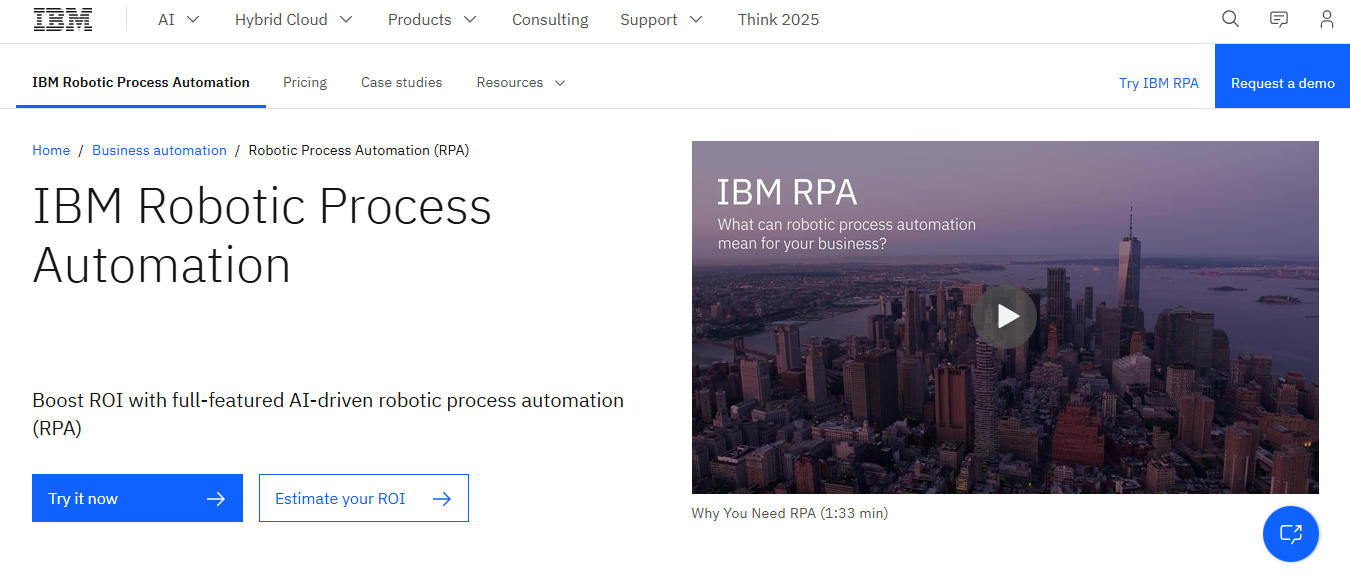This screenshot has height=576, width=1350.
Task: Click the 'IBM Robotic Process Automation' main heading
Action: (x=262, y=235)
